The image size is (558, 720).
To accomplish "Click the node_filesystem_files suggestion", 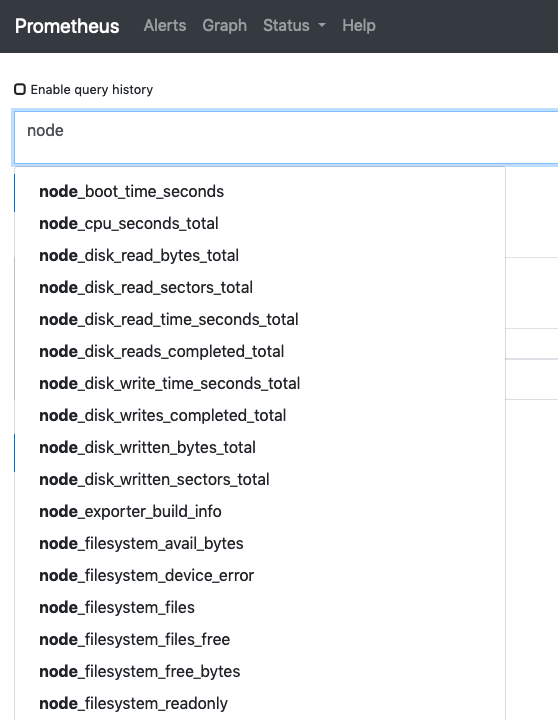I will click(x=260, y=608).
